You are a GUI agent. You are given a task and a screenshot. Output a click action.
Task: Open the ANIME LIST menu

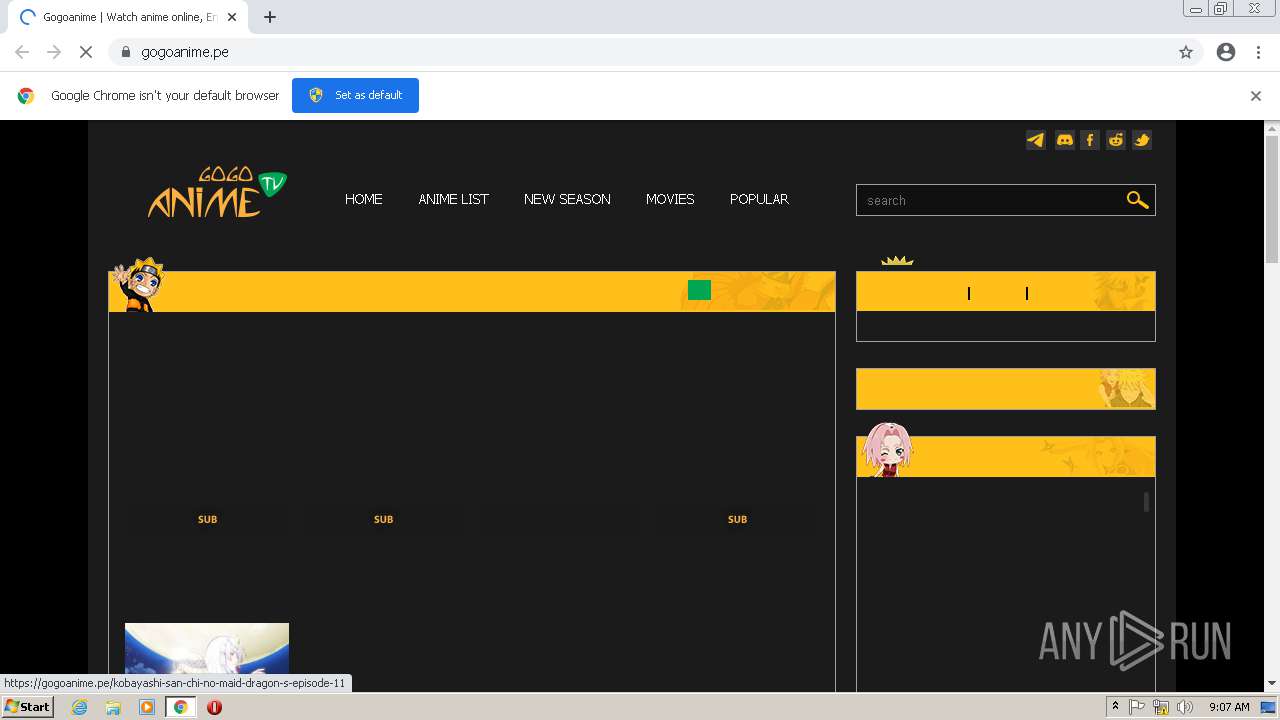click(x=453, y=199)
